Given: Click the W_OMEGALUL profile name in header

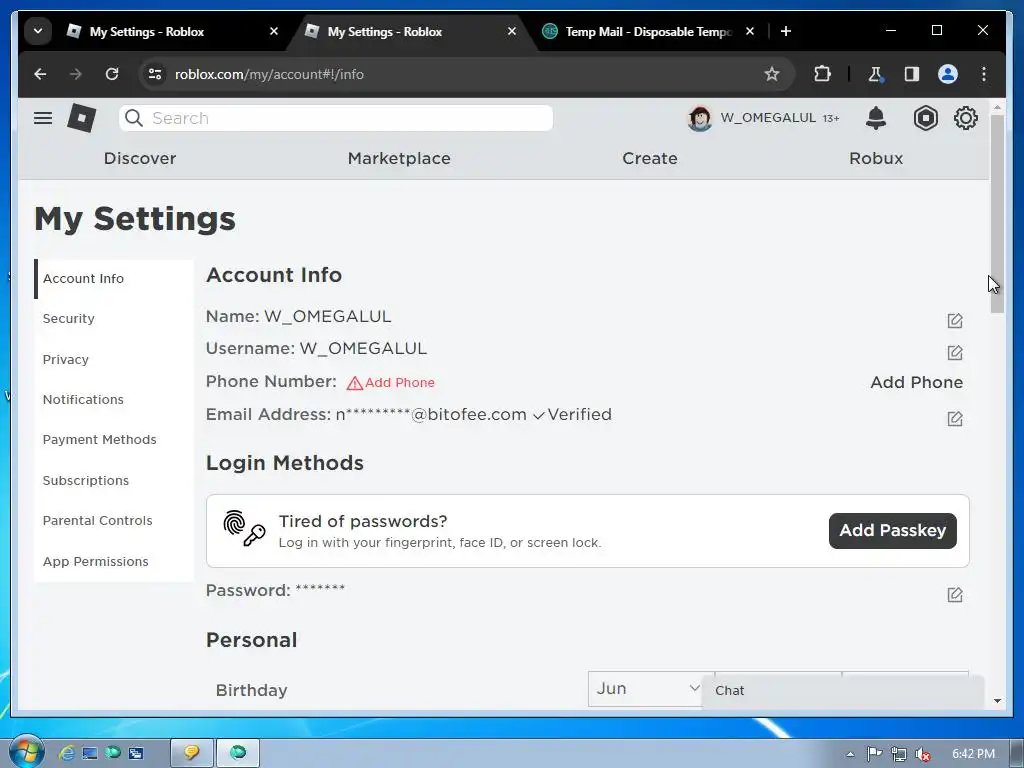Looking at the screenshot, I should coord(768,118).
